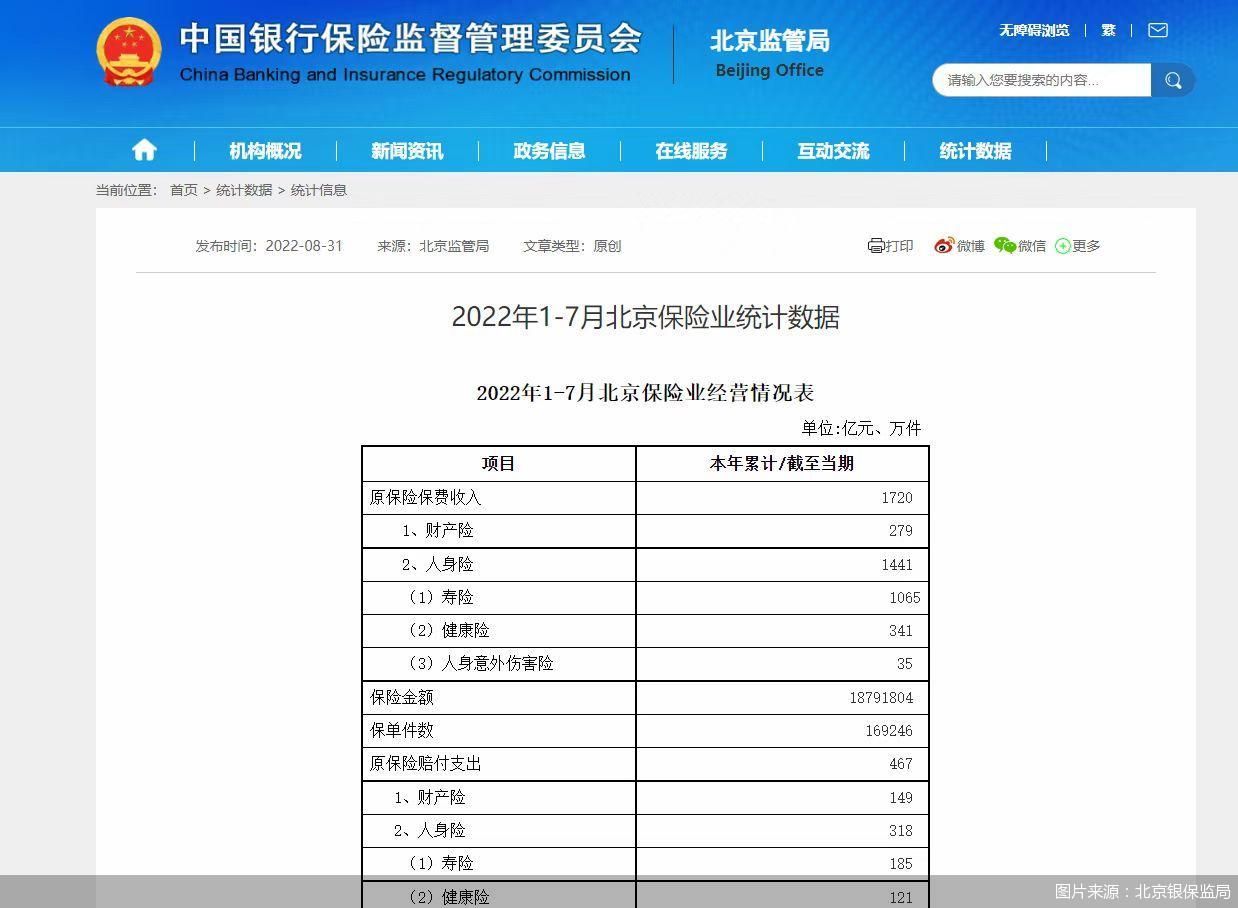Select the 新闻资讯 menu item
Screen dimensions: 1238x908
click(x=405, y=150)
